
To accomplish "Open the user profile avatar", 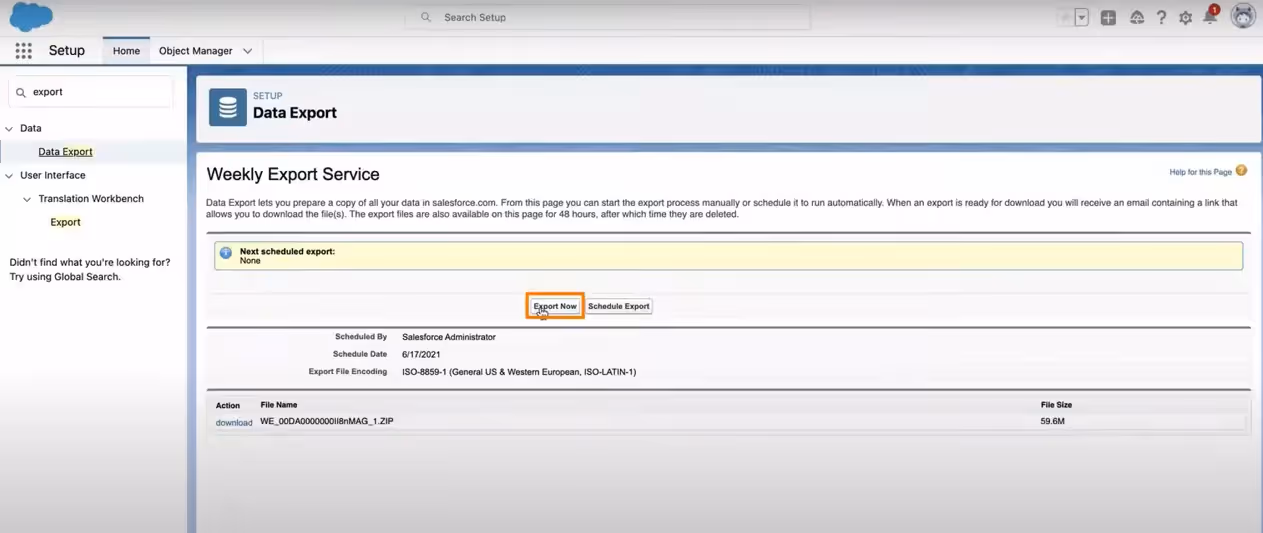I will pos(1243,16).
